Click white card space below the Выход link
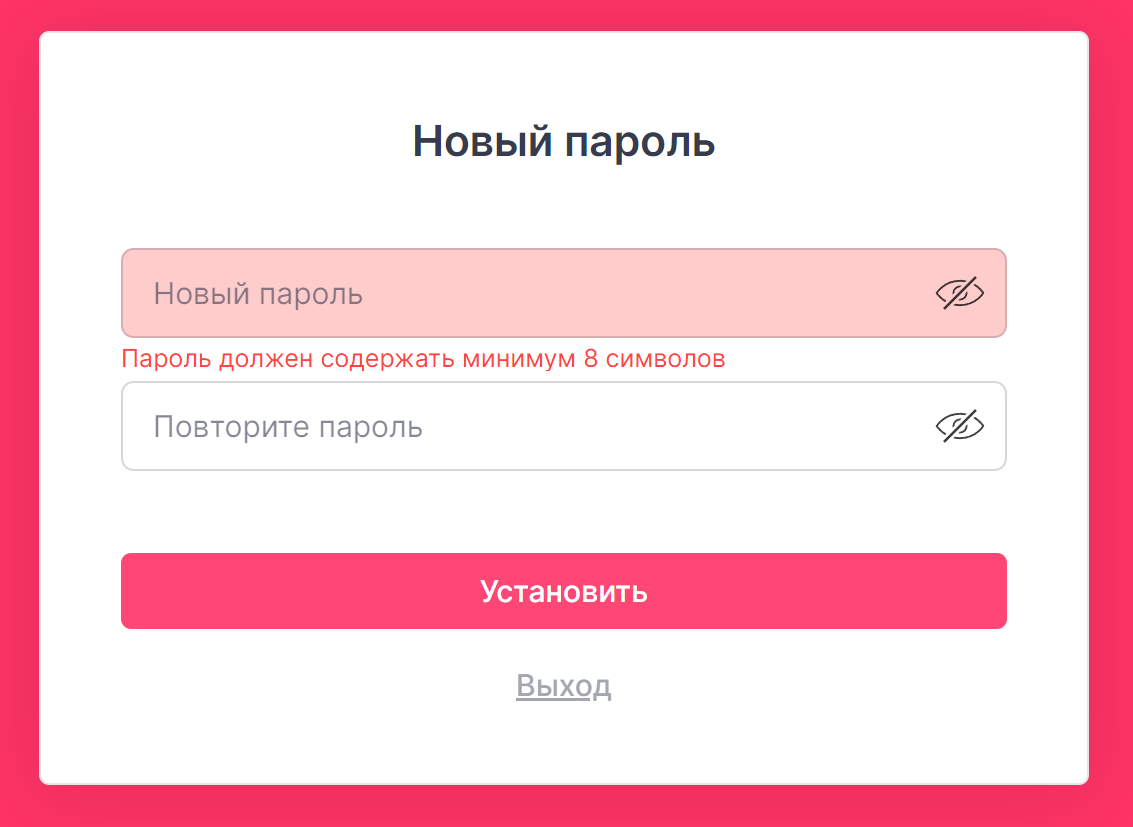Screen dimensions: 1133x827 [x=564, y=744]
